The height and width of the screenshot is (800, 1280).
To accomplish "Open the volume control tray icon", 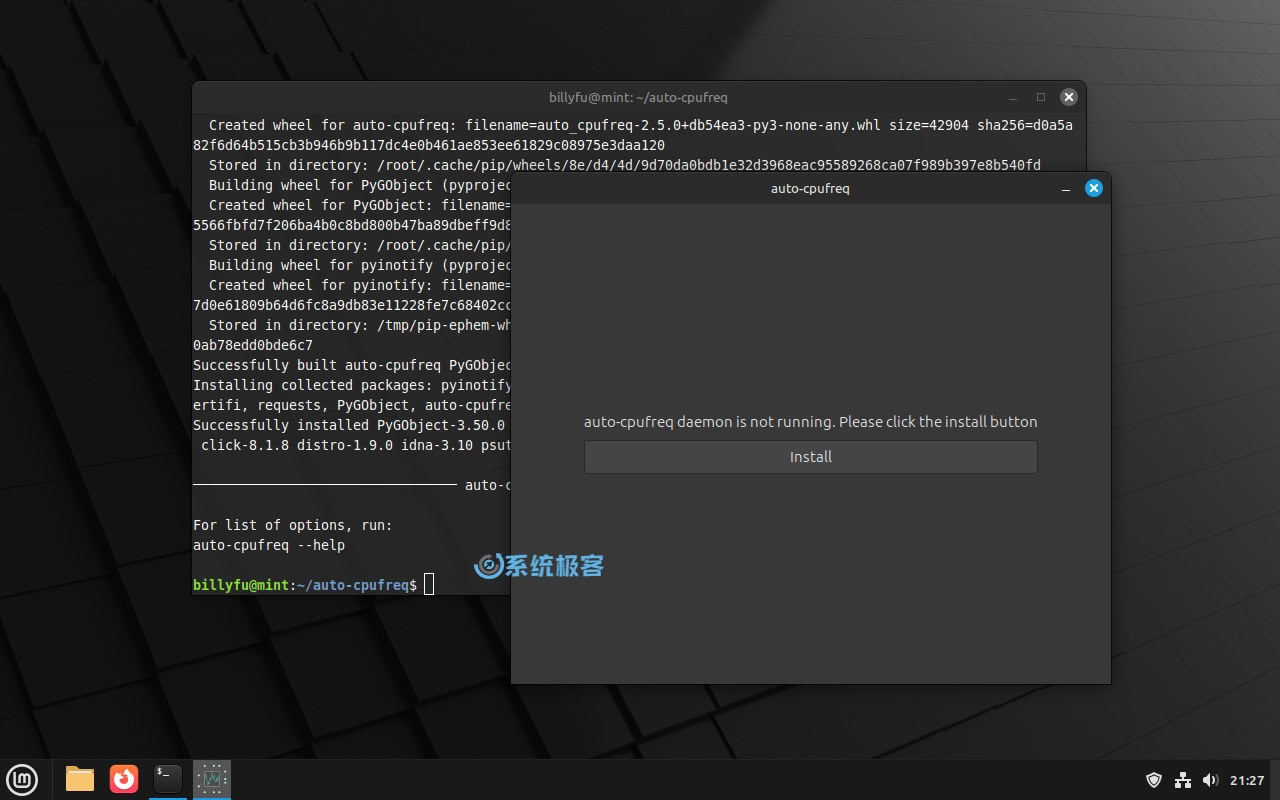I will click(x=1210, y=780).
